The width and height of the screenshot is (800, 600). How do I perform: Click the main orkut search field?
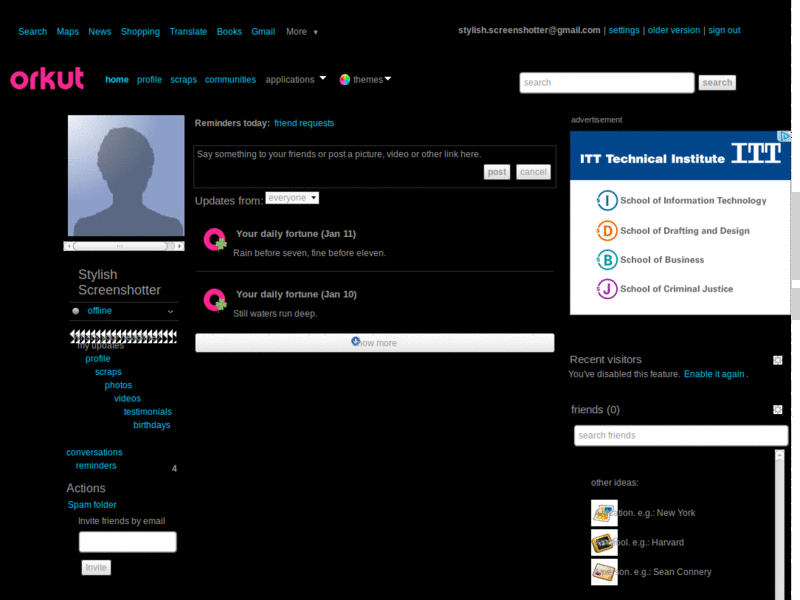coord(607,83)
